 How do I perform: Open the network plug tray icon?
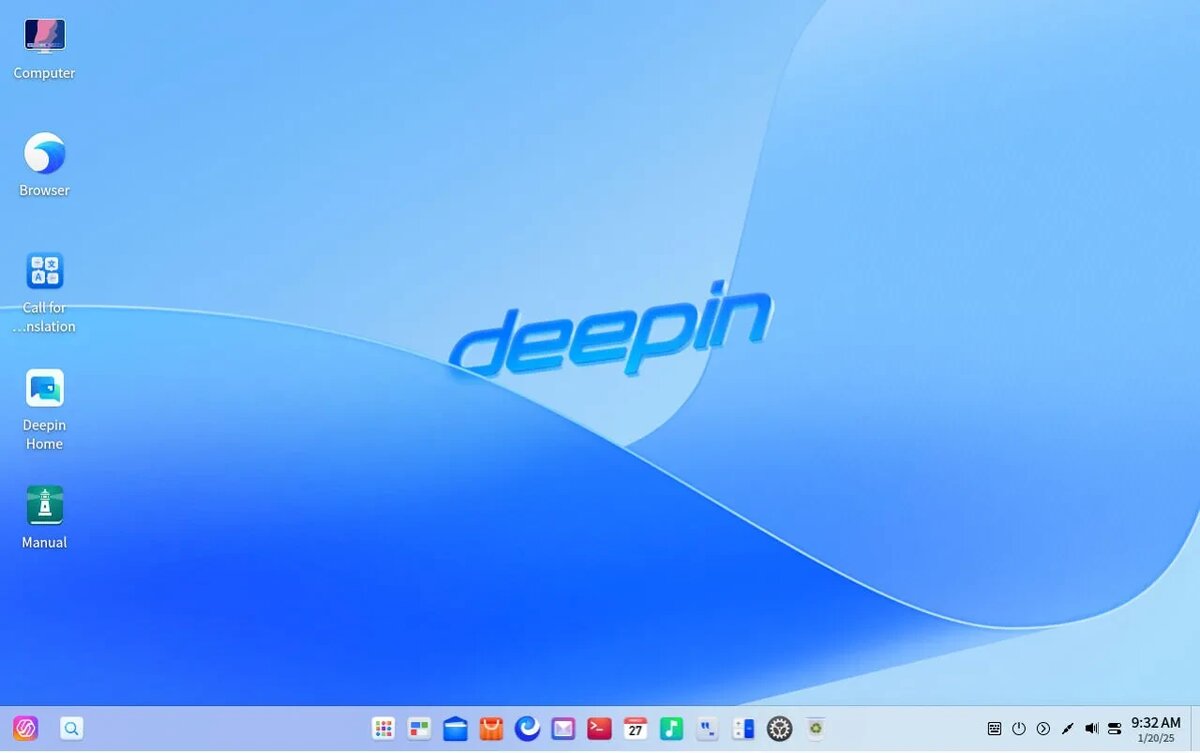pyautogui.click(x=1067, y=729)
